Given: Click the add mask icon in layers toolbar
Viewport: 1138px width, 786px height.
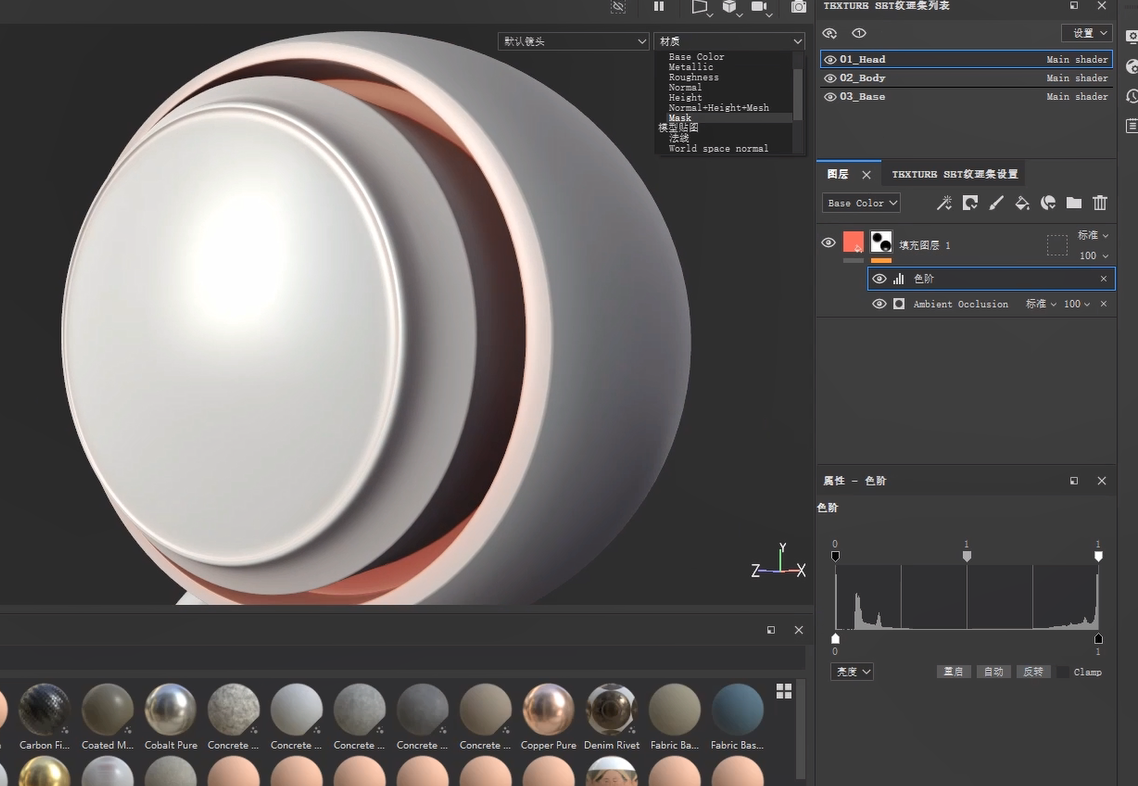Looking at the screenshot, I should click(x=970, y=203).
